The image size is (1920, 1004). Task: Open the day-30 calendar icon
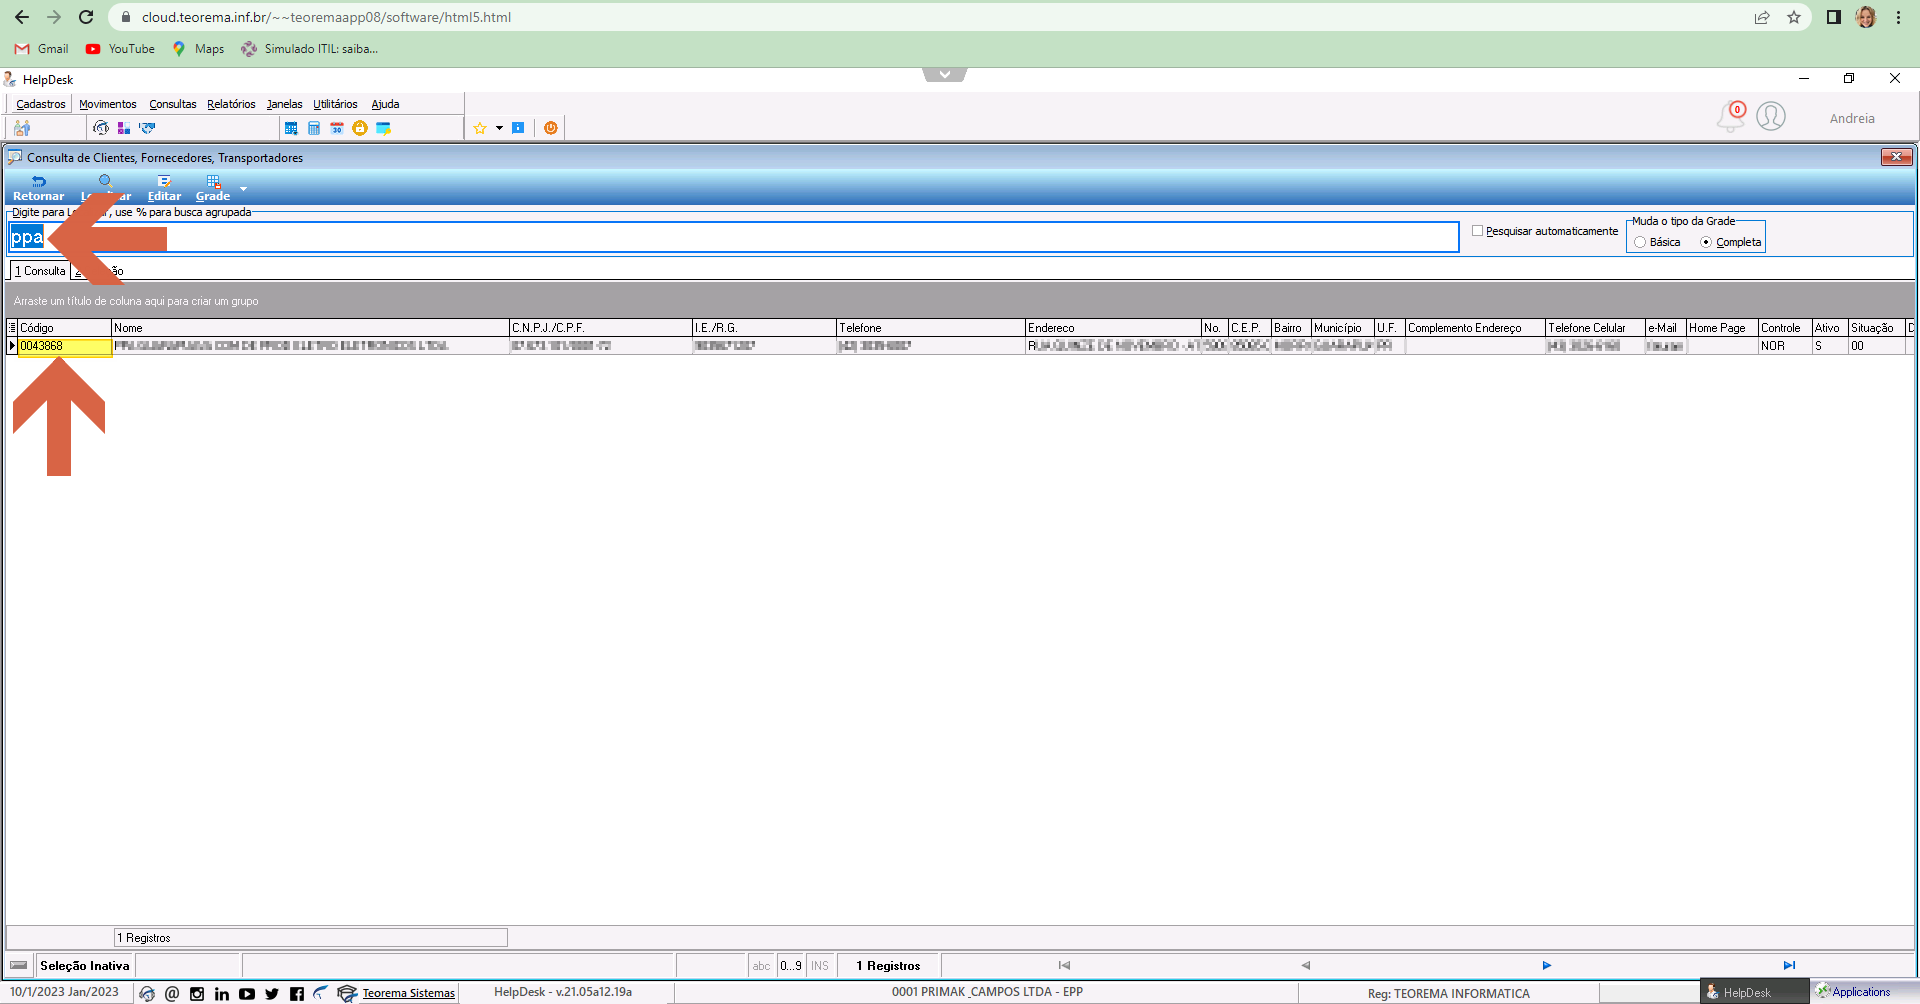[337, 128]
